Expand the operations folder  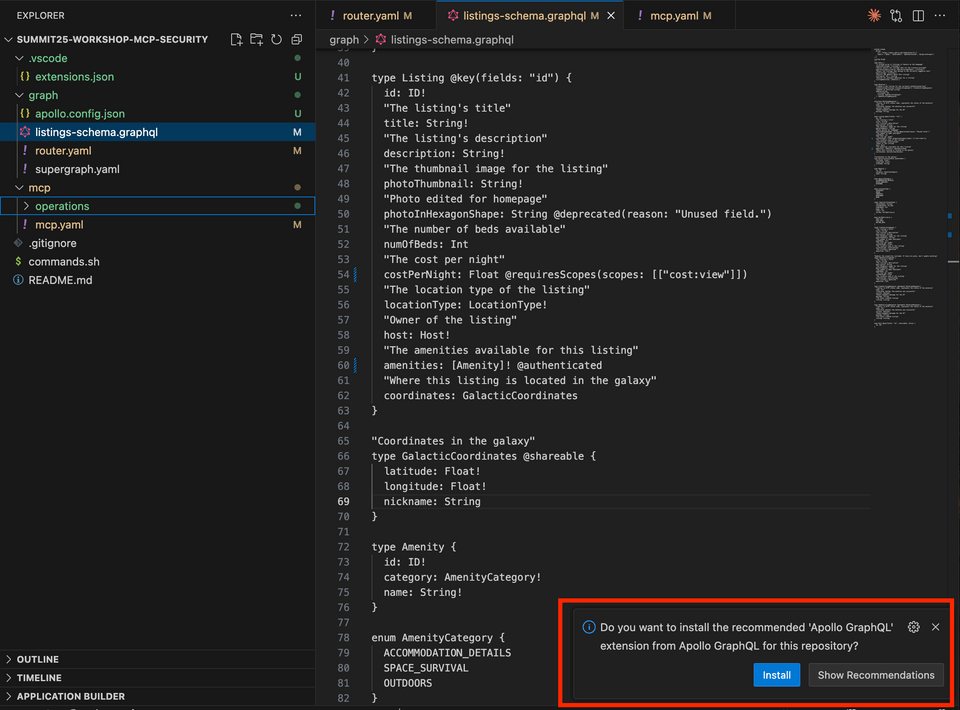click(x=157, y=206)
